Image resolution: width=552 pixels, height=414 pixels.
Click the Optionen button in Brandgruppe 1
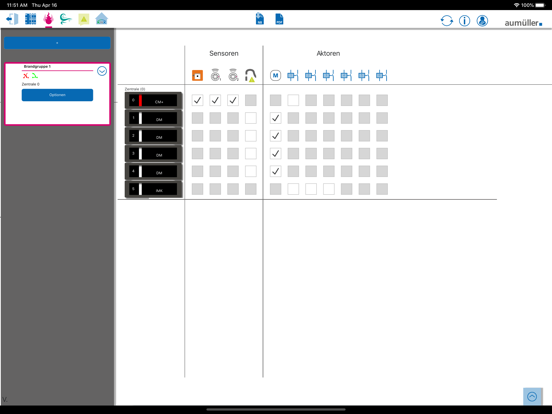point(57,95)
